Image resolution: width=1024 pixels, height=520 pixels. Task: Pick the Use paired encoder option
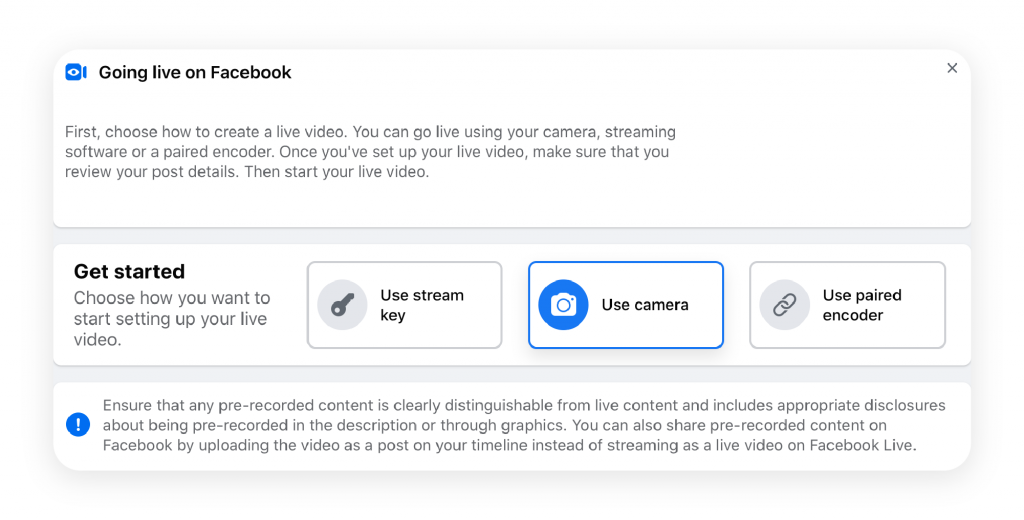(x=847, y=305)
